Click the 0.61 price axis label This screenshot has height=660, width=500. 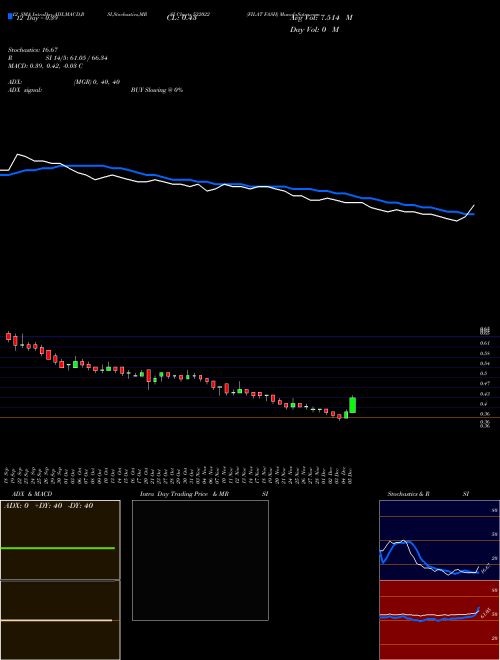click(x=484, y=343)
